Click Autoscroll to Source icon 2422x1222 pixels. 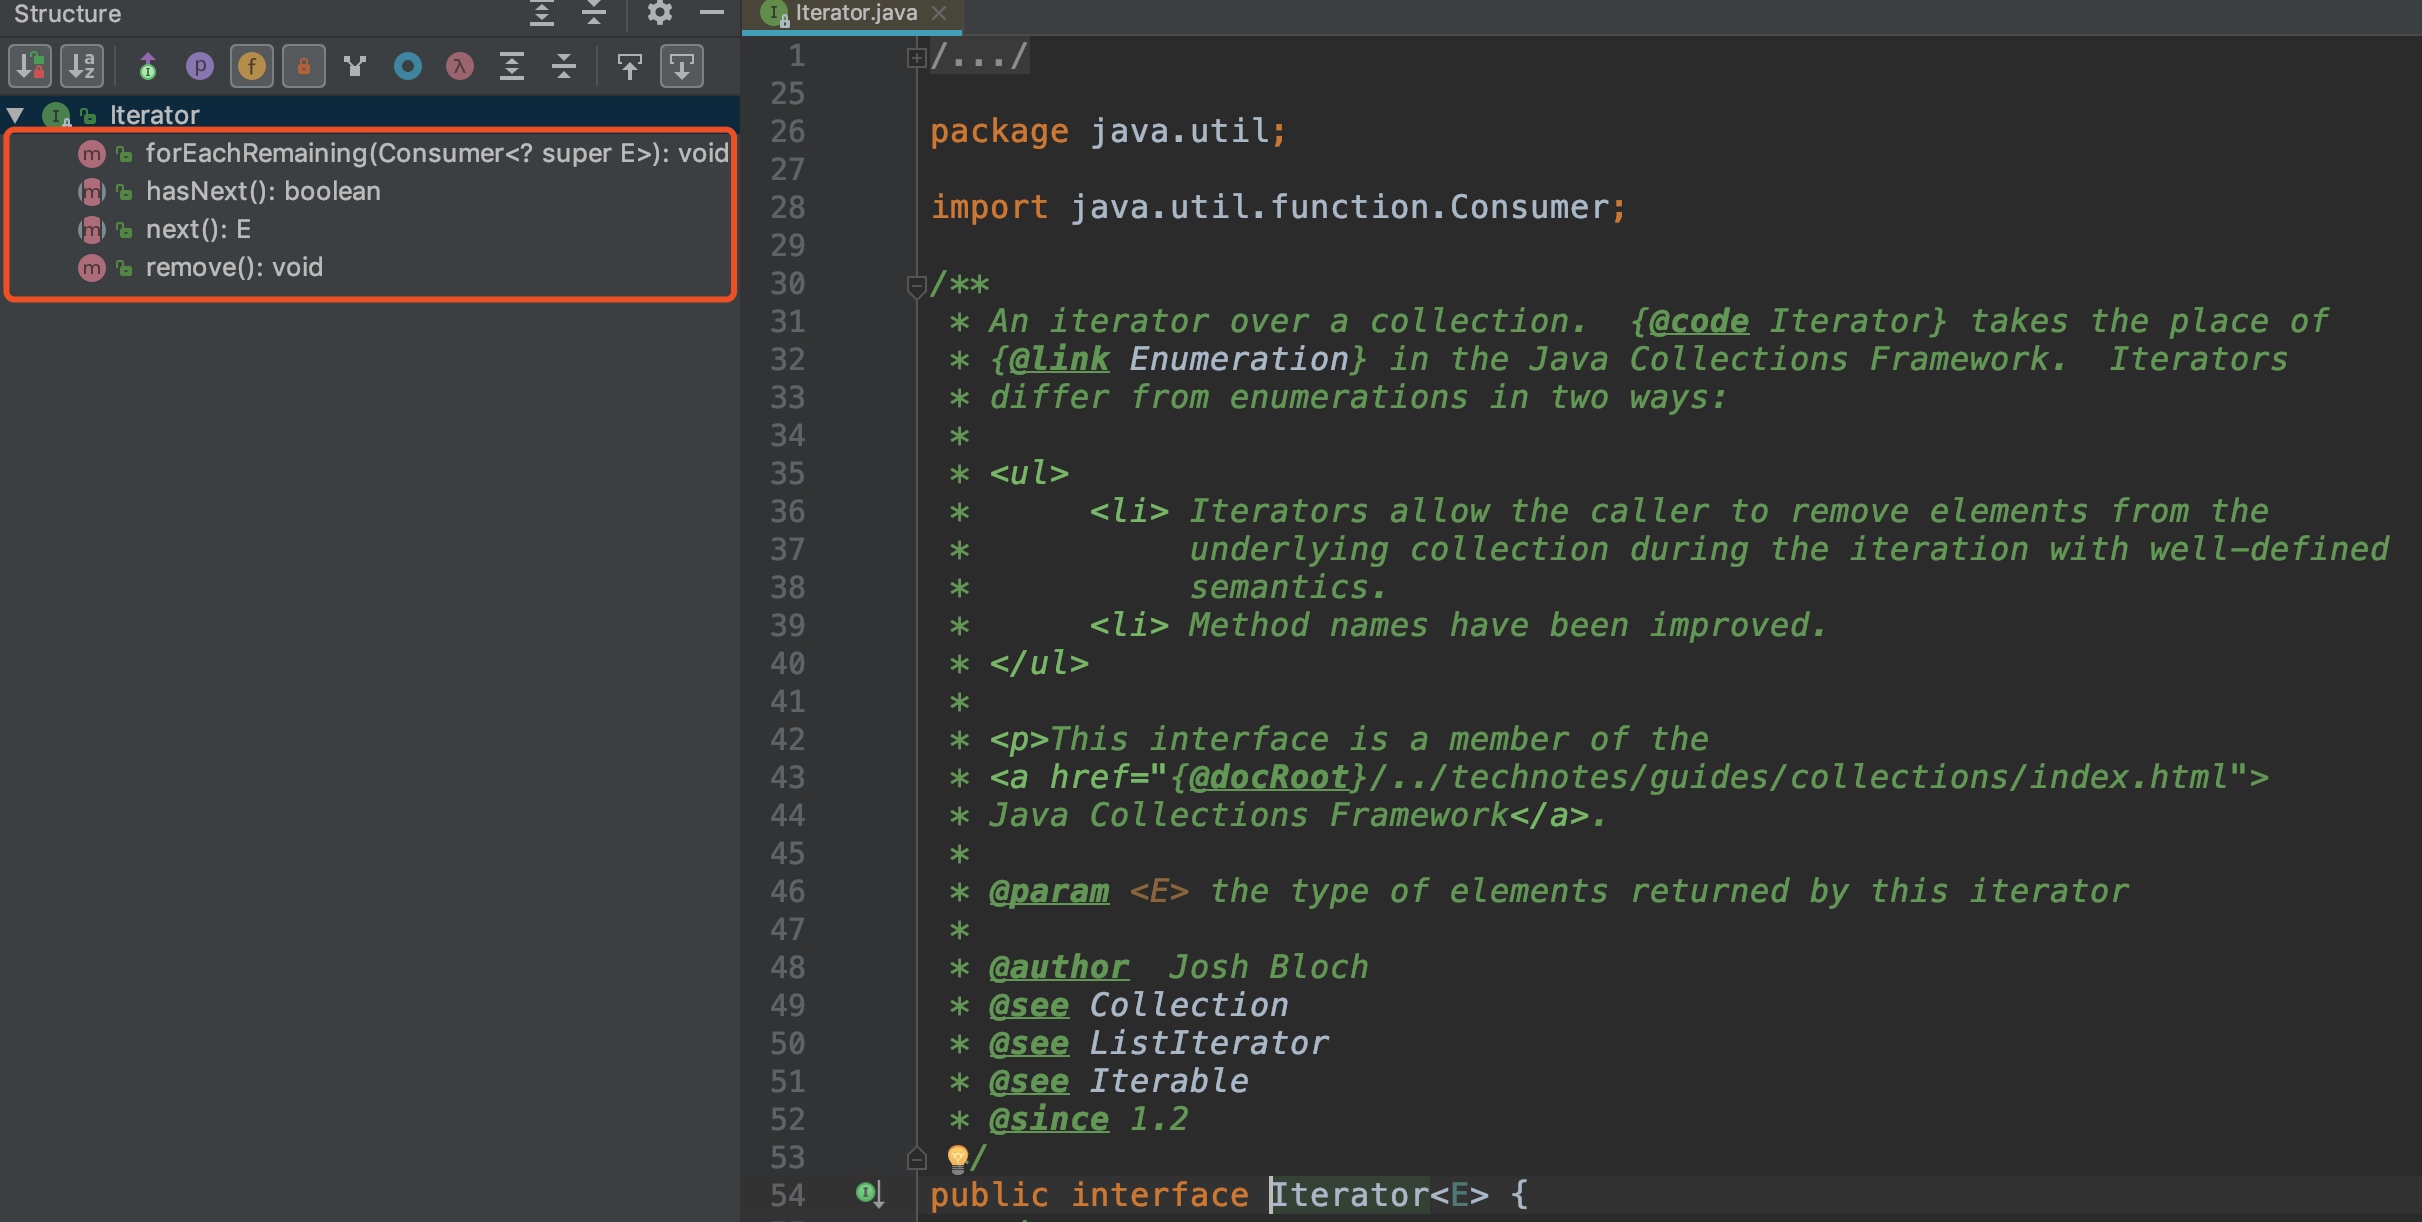pos(630,67)
